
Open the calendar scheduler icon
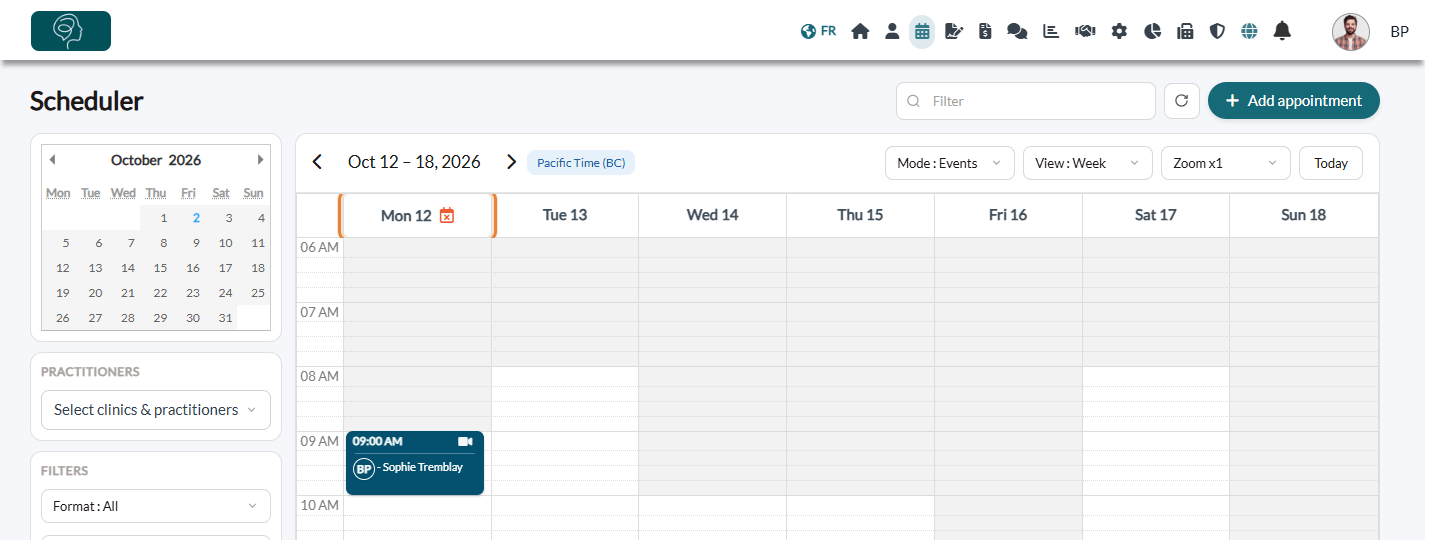point(922,31)
